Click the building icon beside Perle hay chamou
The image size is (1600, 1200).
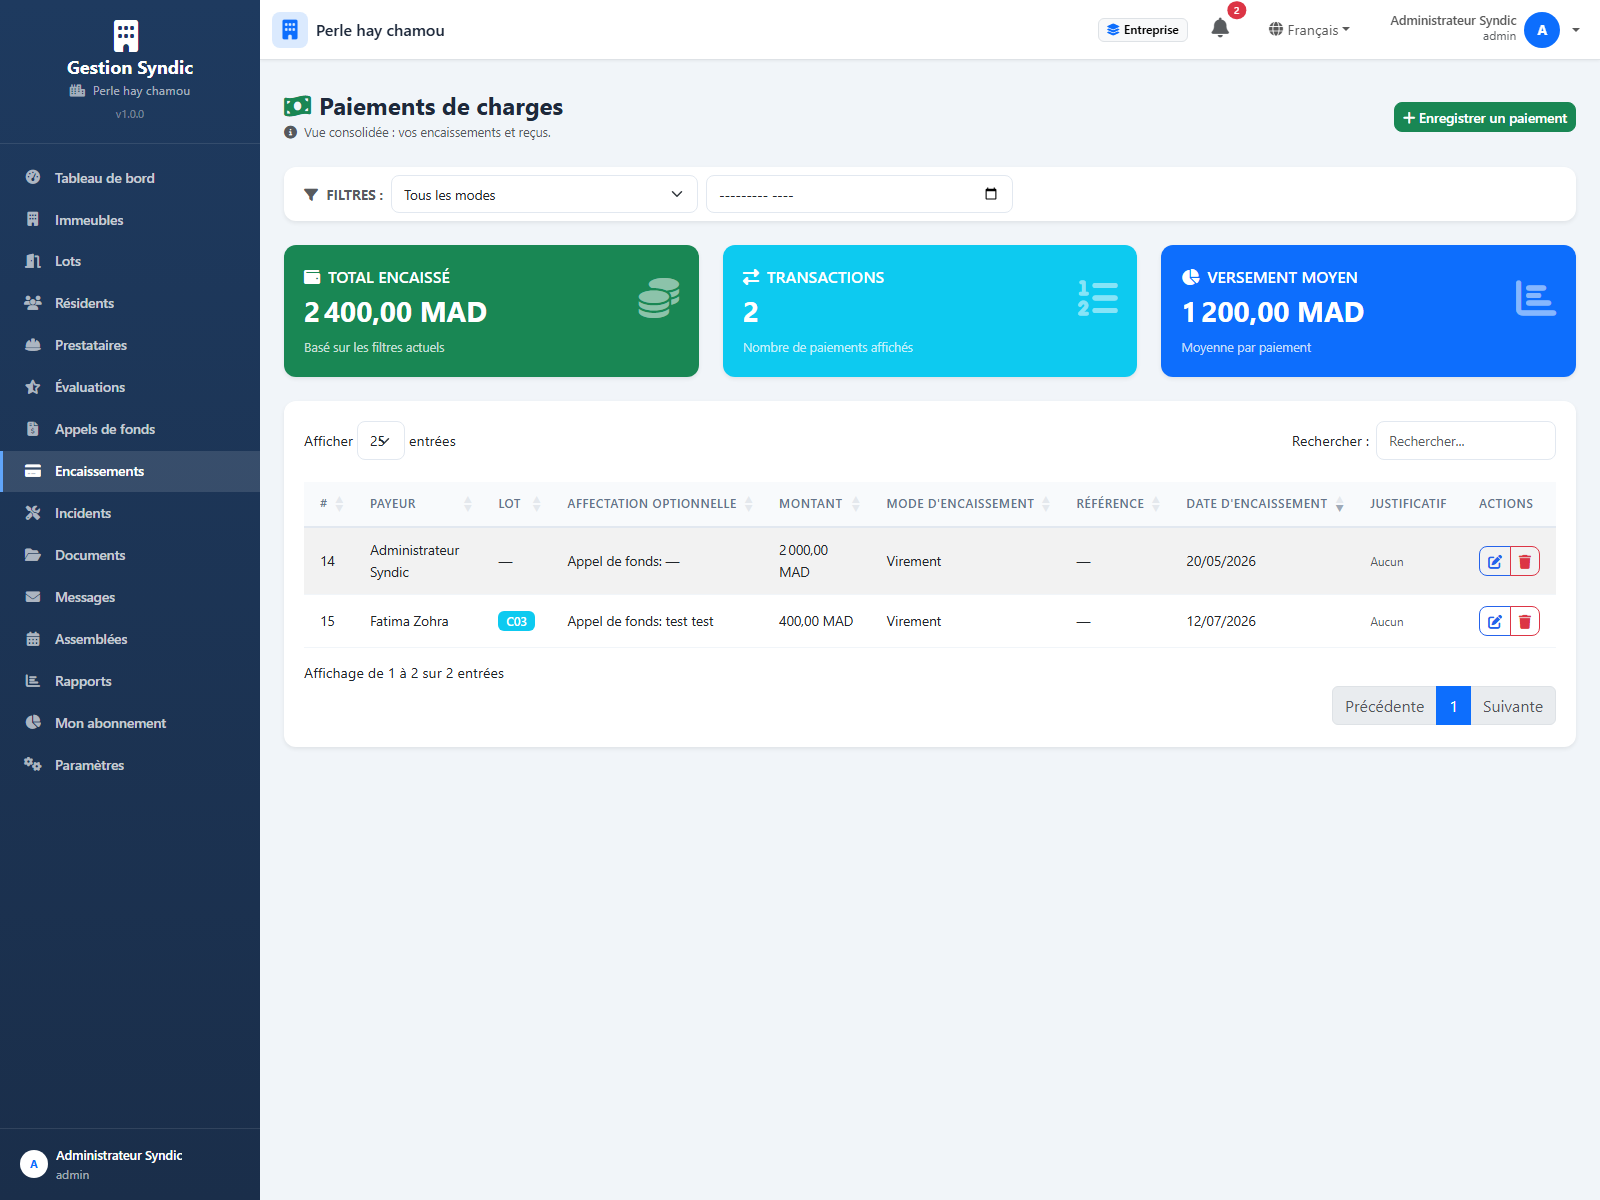[x=290, y=30]
